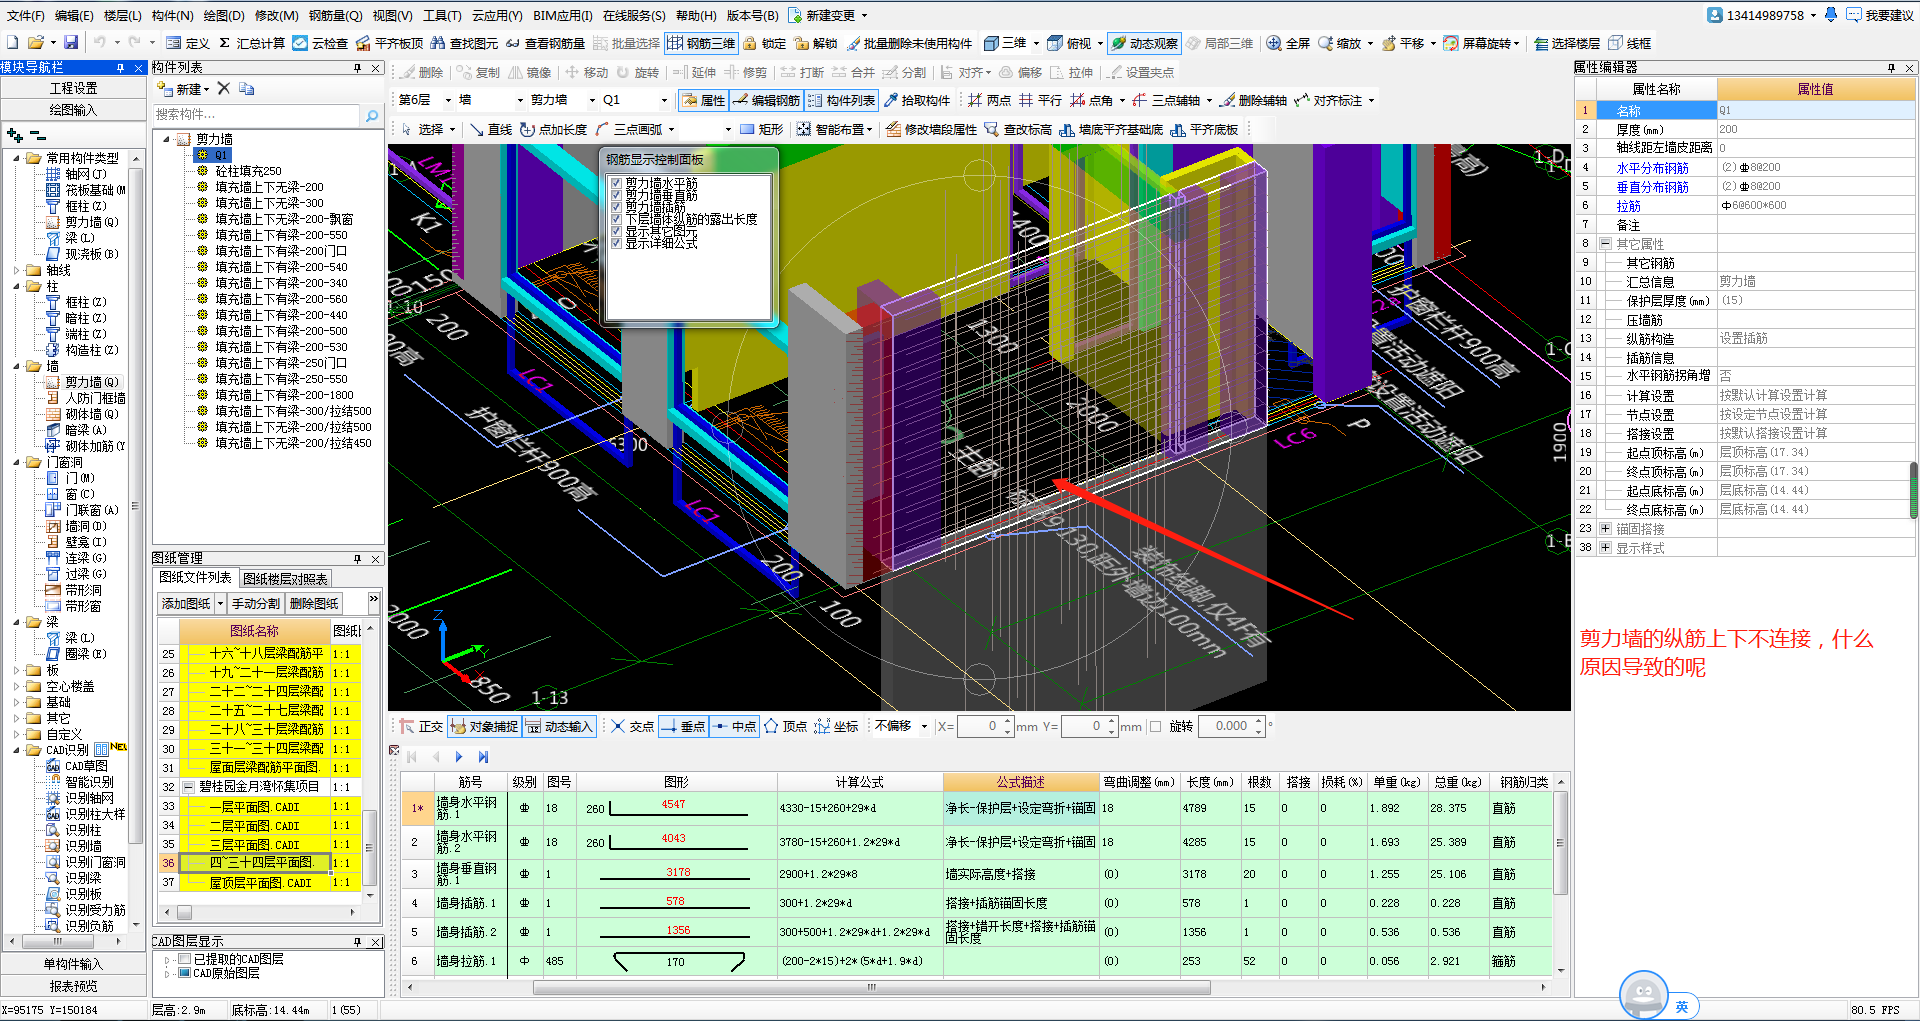The height and width of the screenshot is (1021, 1920).
Task: Select the 直线 line drawing tool
Action: point(491,129)
